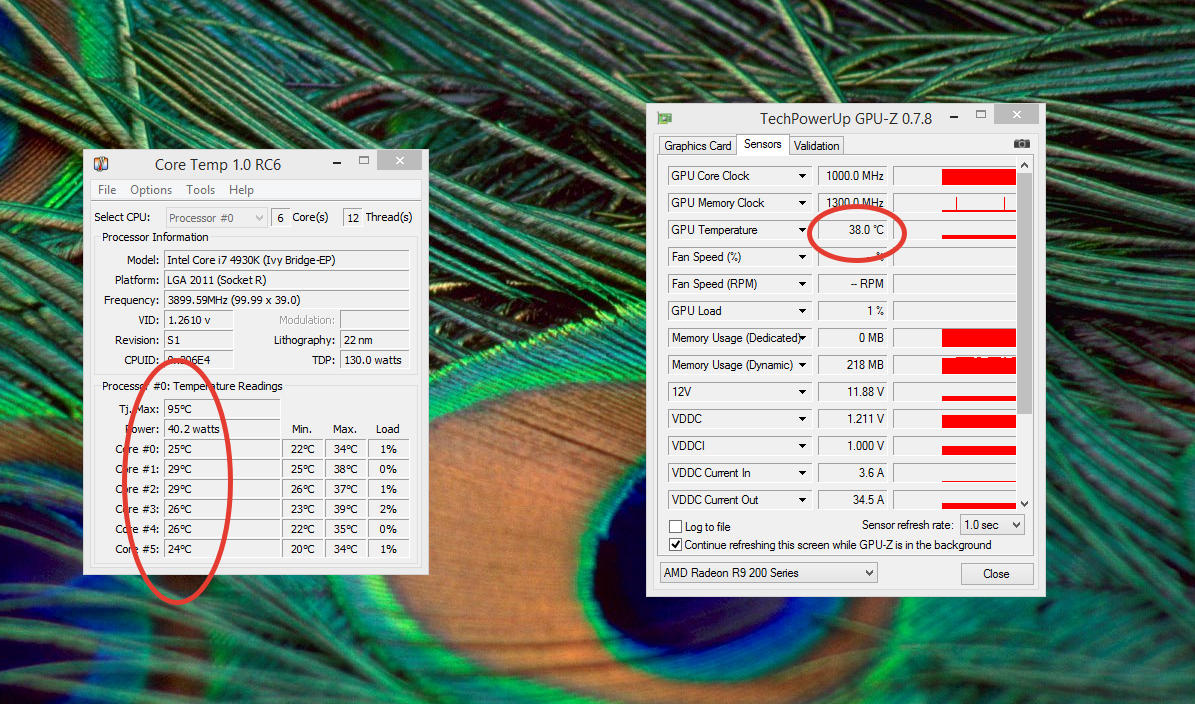
Task: Open VDDC Current In dropdown
Action: click(802, 473)
